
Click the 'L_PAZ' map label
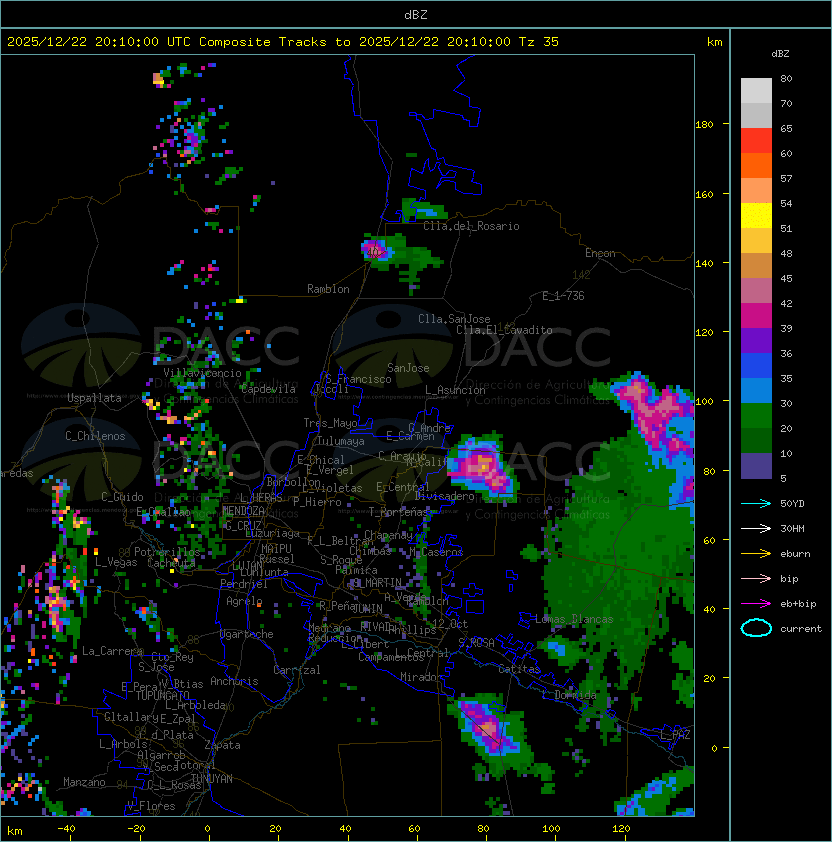point(675,734)
